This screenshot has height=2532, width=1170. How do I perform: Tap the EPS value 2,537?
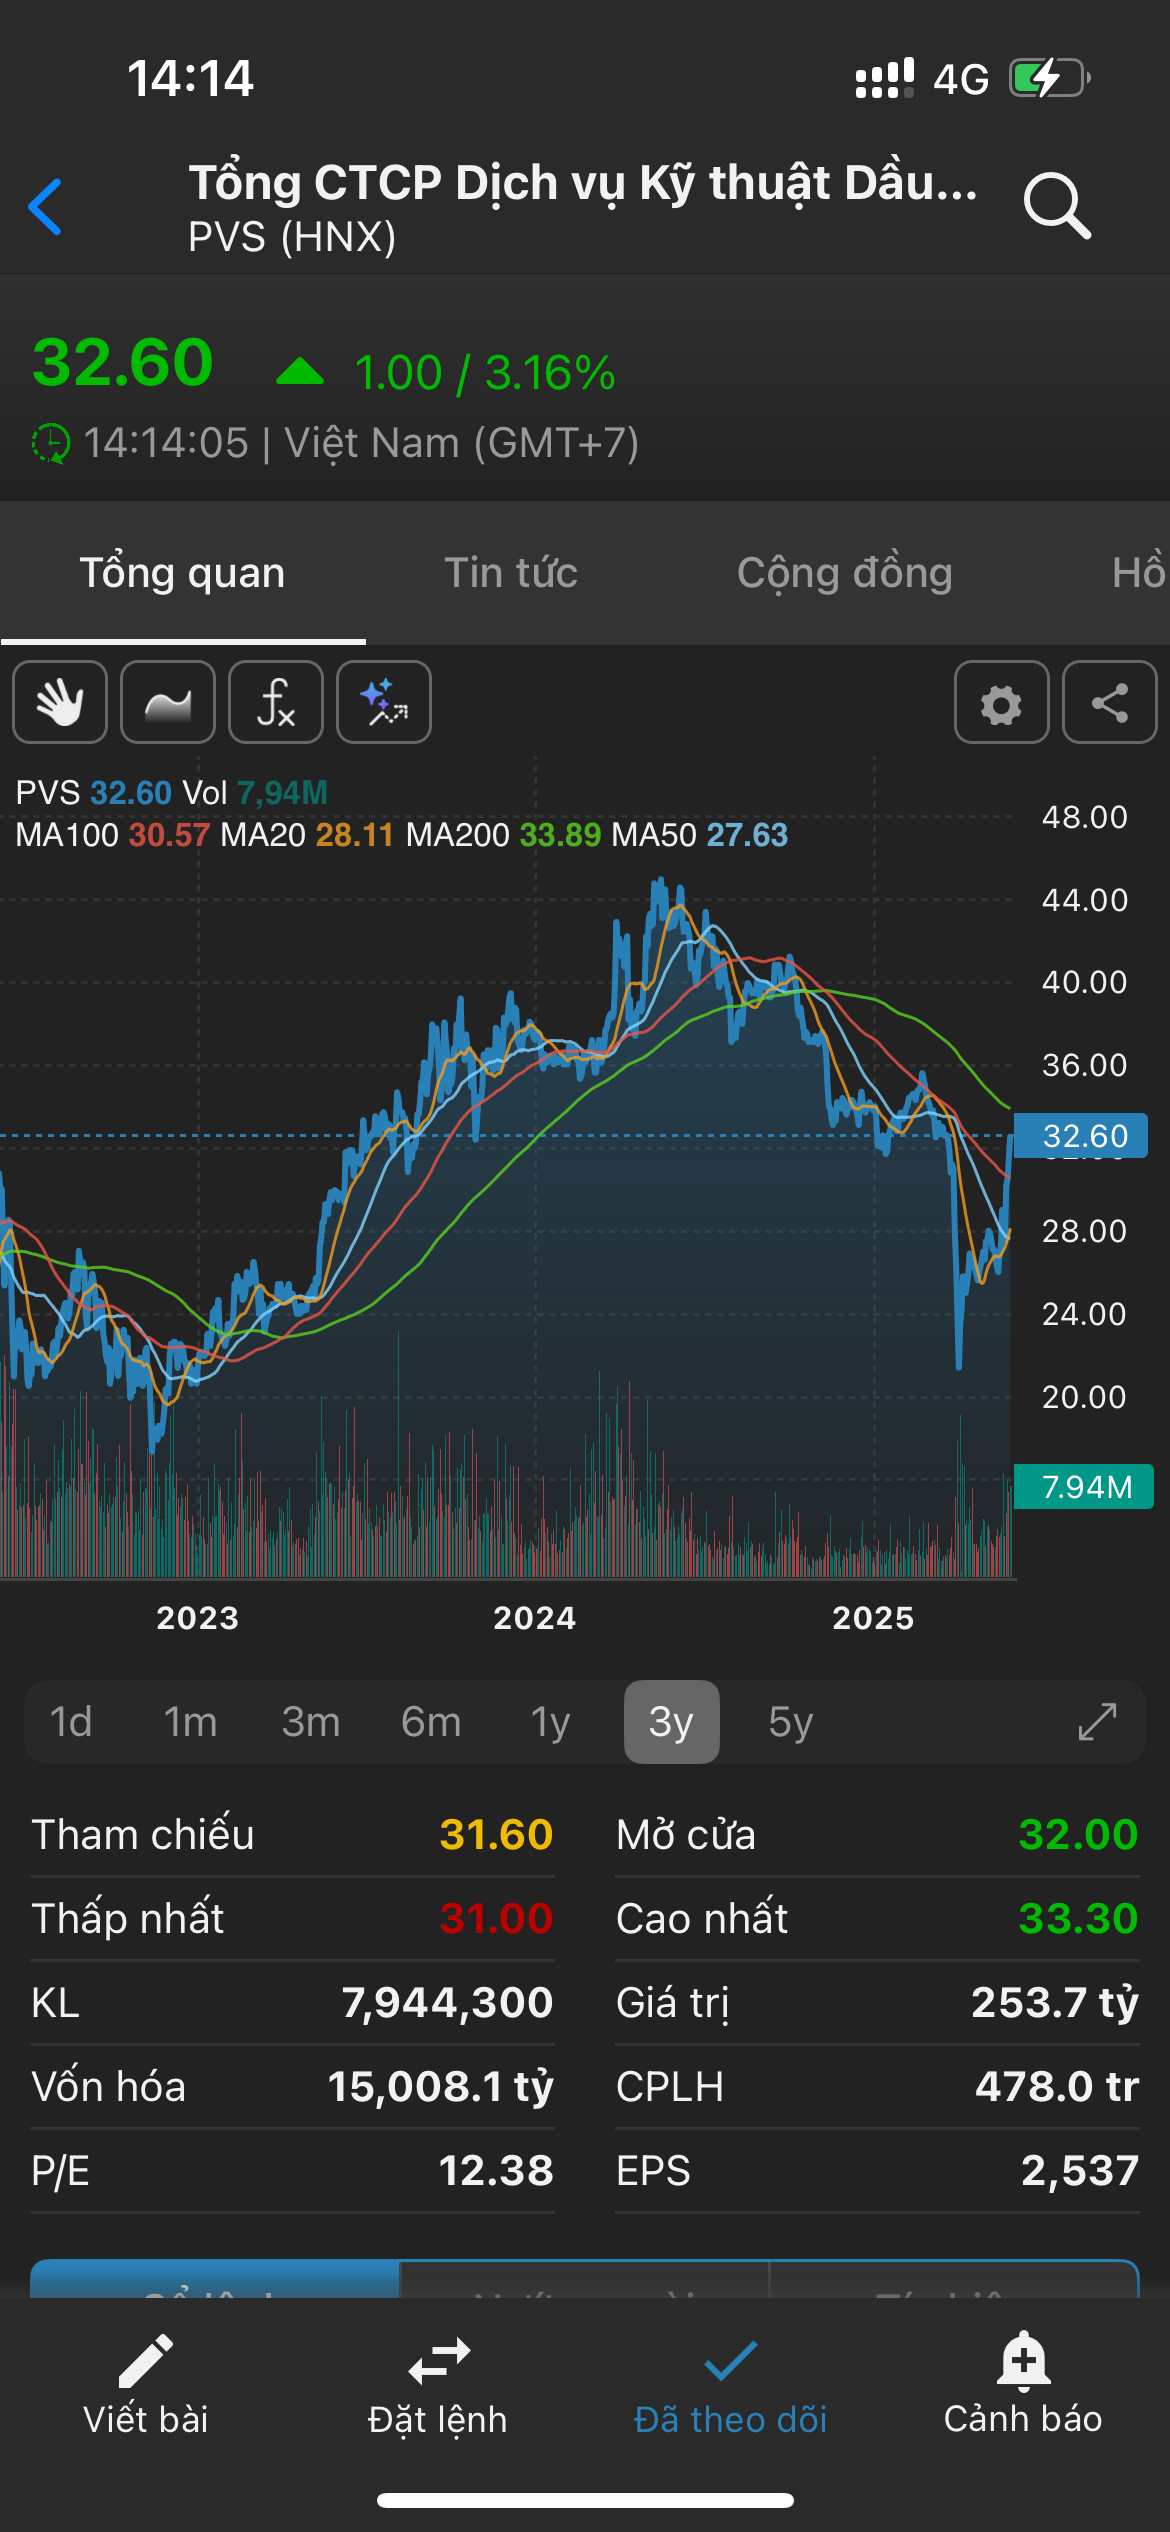pyautogui.click(x=1080, y=2171)
